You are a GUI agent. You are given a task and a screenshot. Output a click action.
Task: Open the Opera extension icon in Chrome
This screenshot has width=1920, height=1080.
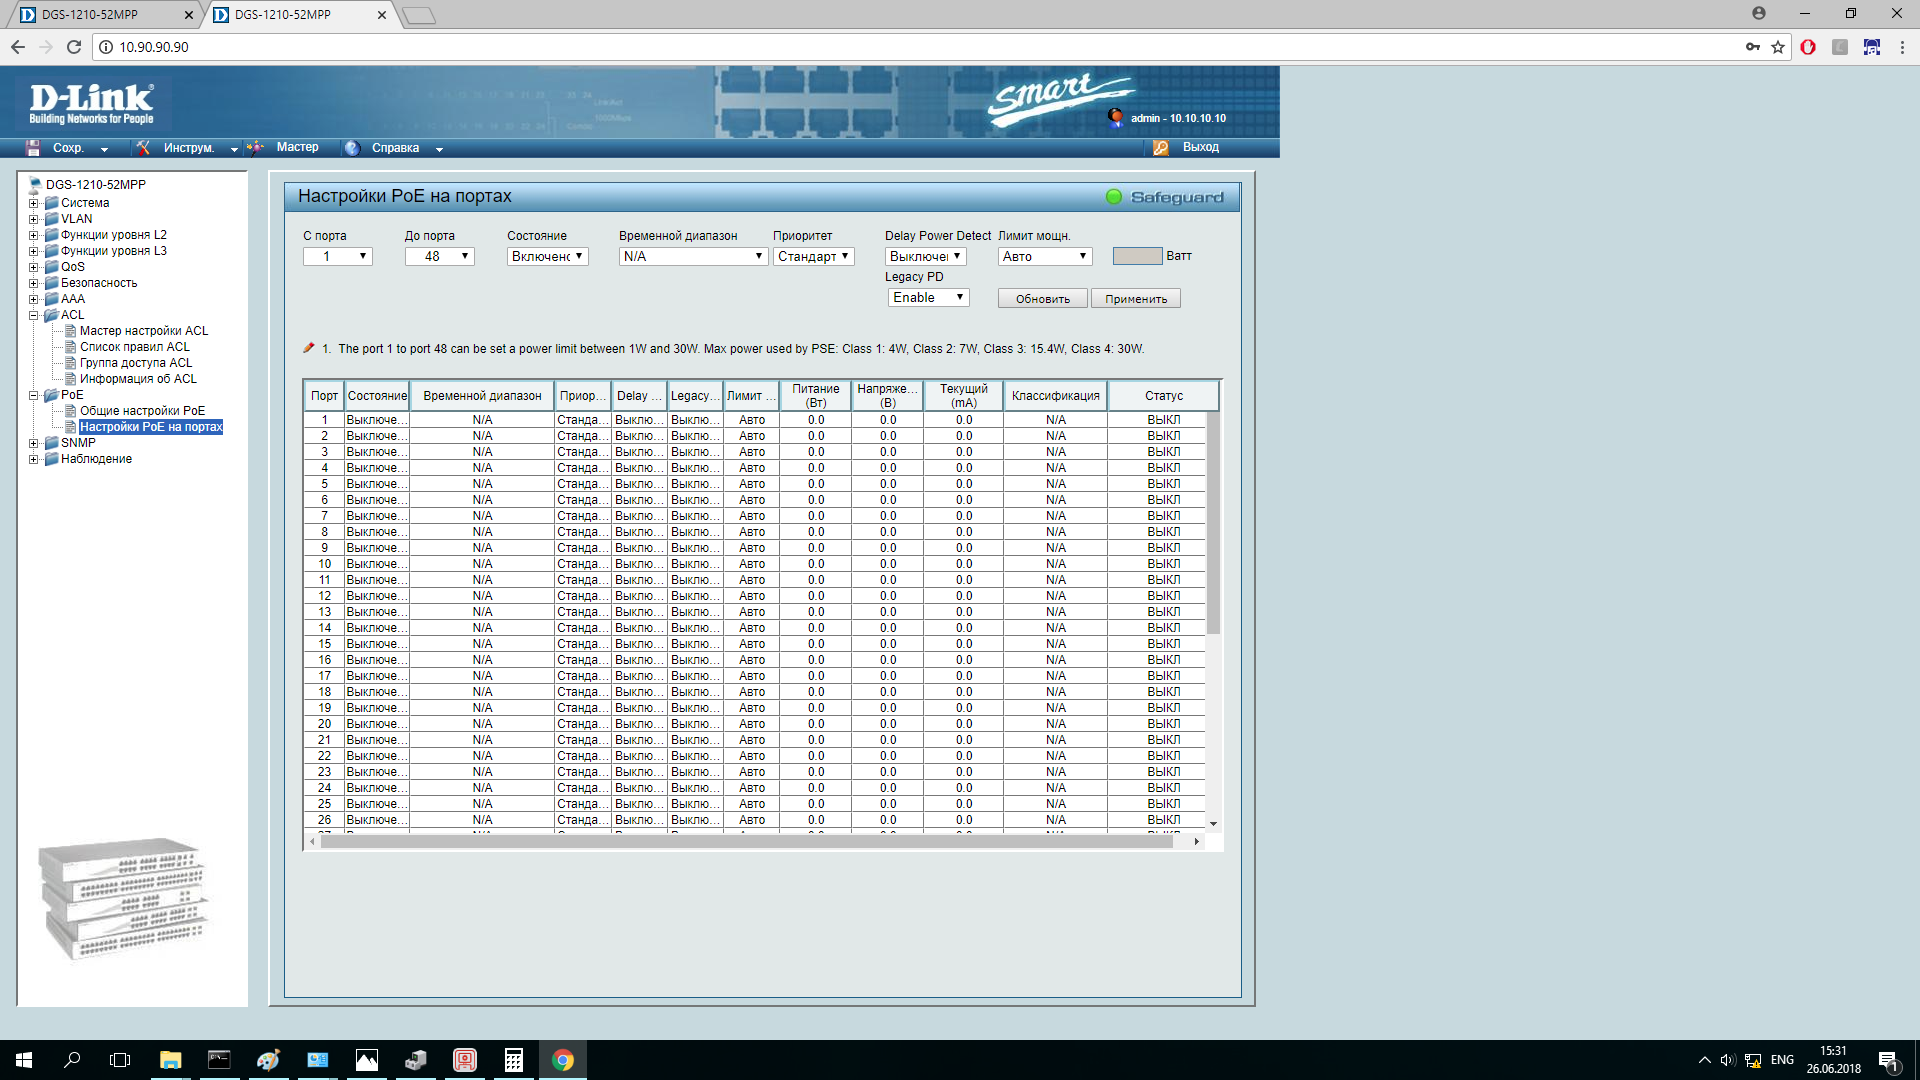point(1808,47)
